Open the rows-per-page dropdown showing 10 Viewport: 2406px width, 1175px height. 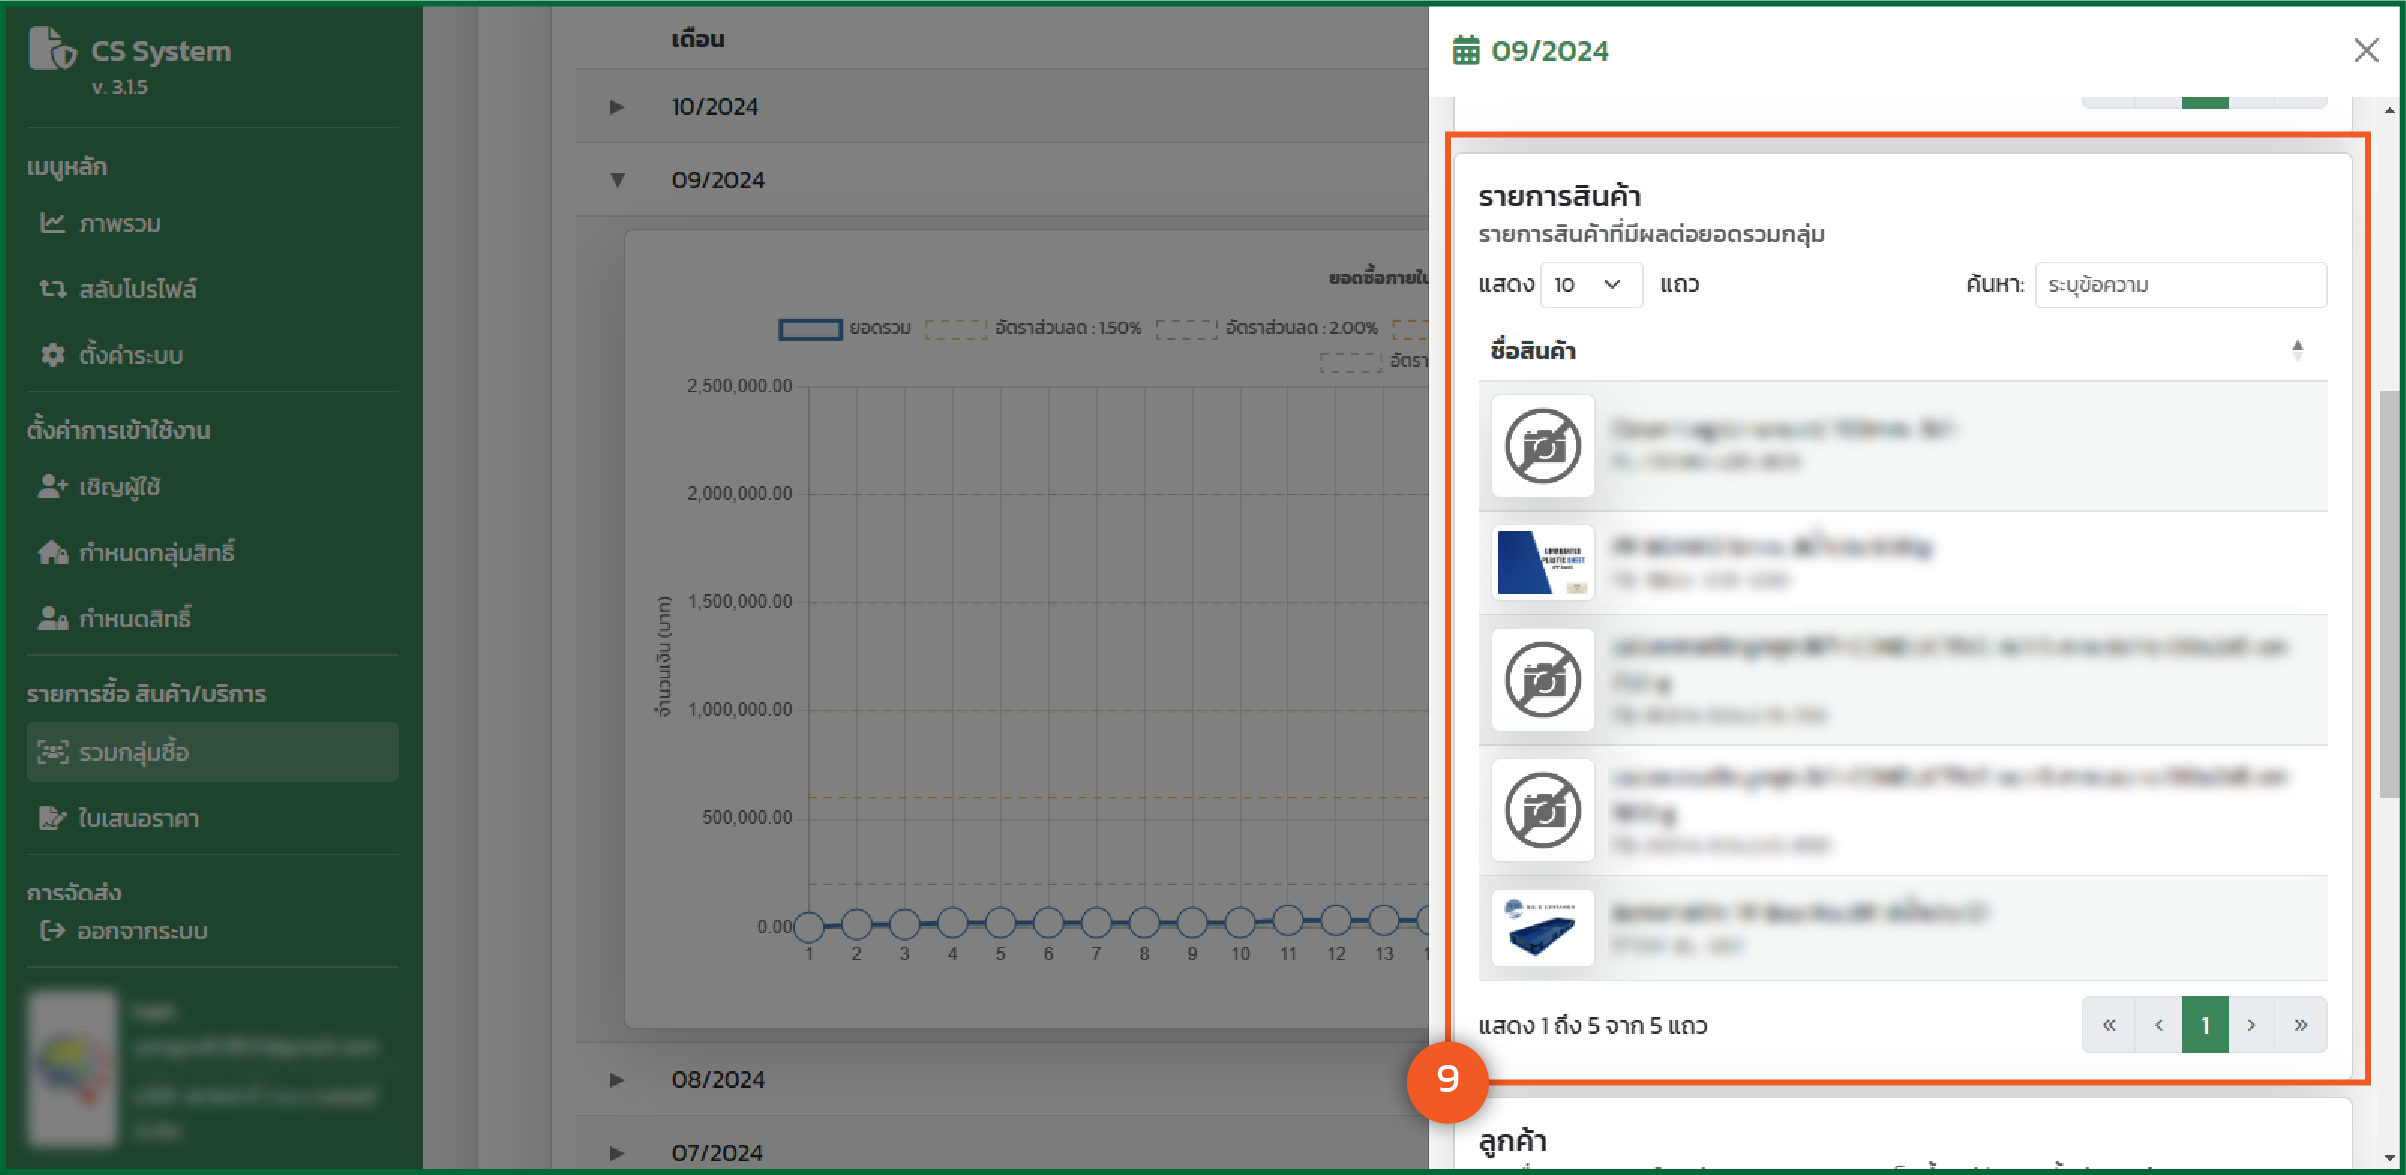1590,285
